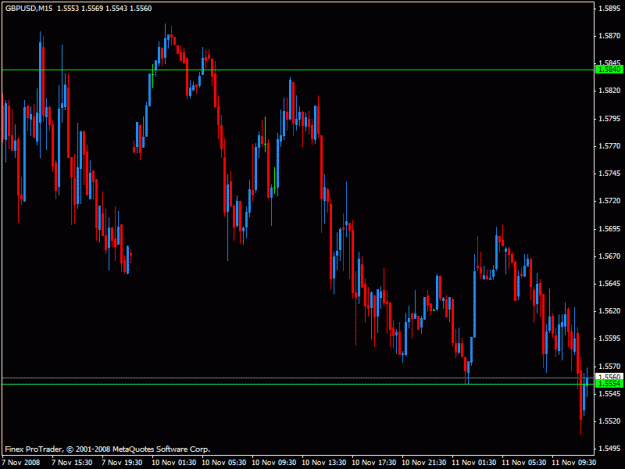Click the upper green horizontal line

click(x=298, y=70)
